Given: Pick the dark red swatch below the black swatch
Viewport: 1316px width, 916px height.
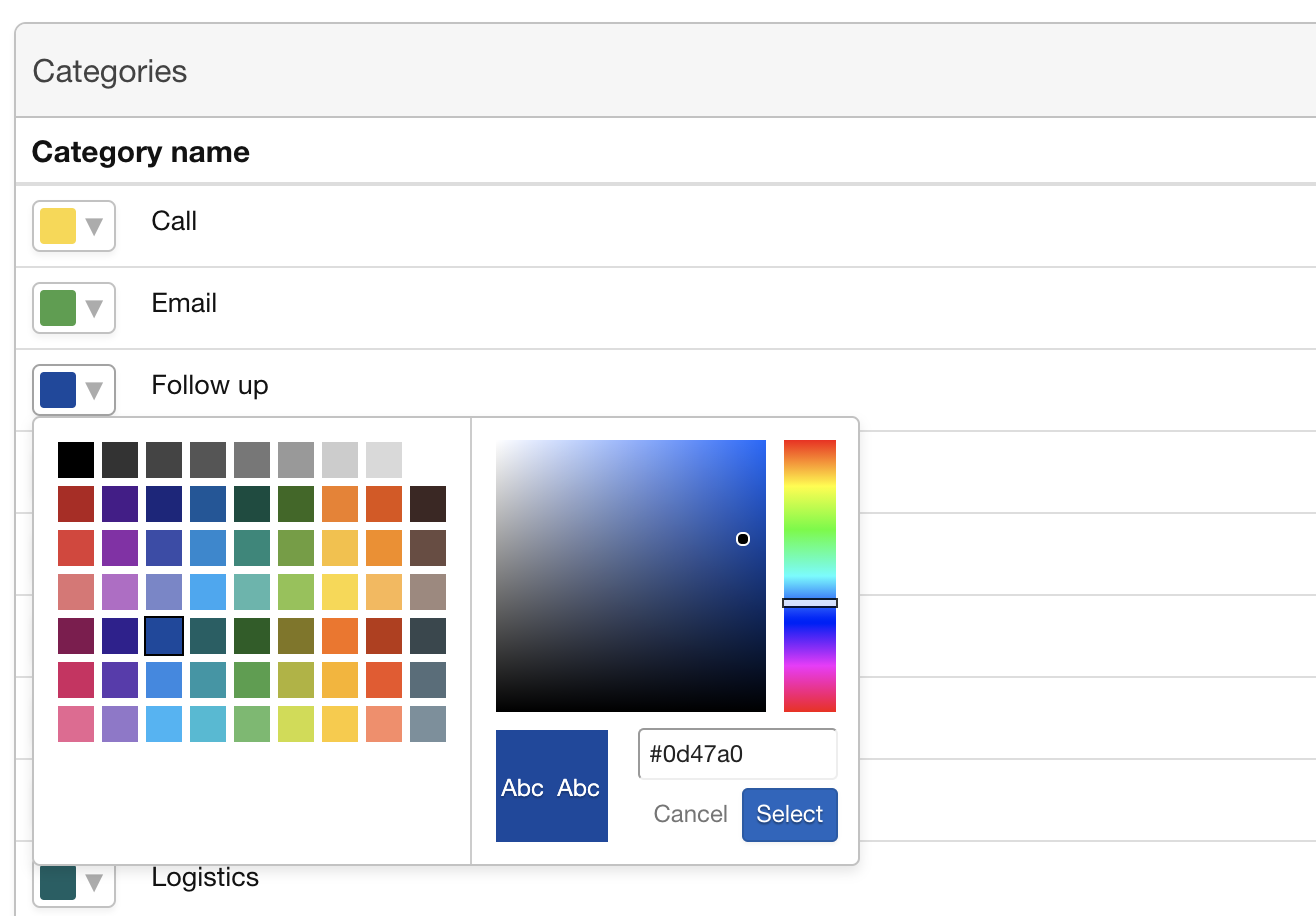Looking at the screenshot, I should (x=76, y=504).
